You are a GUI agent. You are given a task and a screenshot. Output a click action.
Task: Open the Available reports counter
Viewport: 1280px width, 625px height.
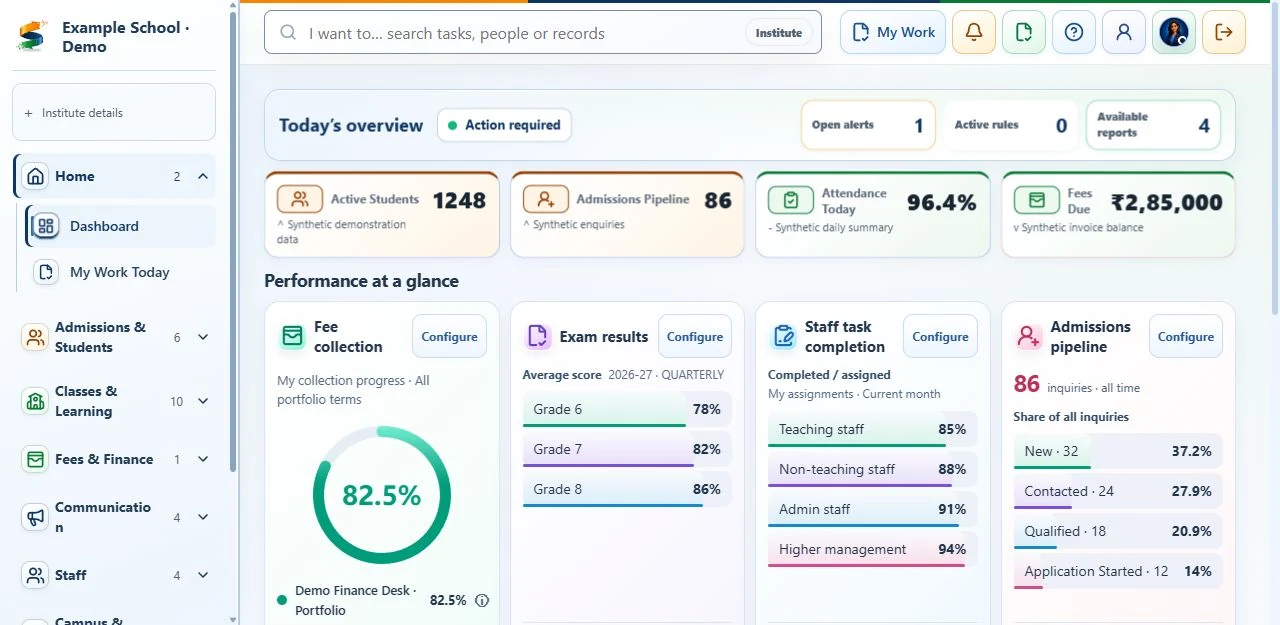[x=1154, y=125]
